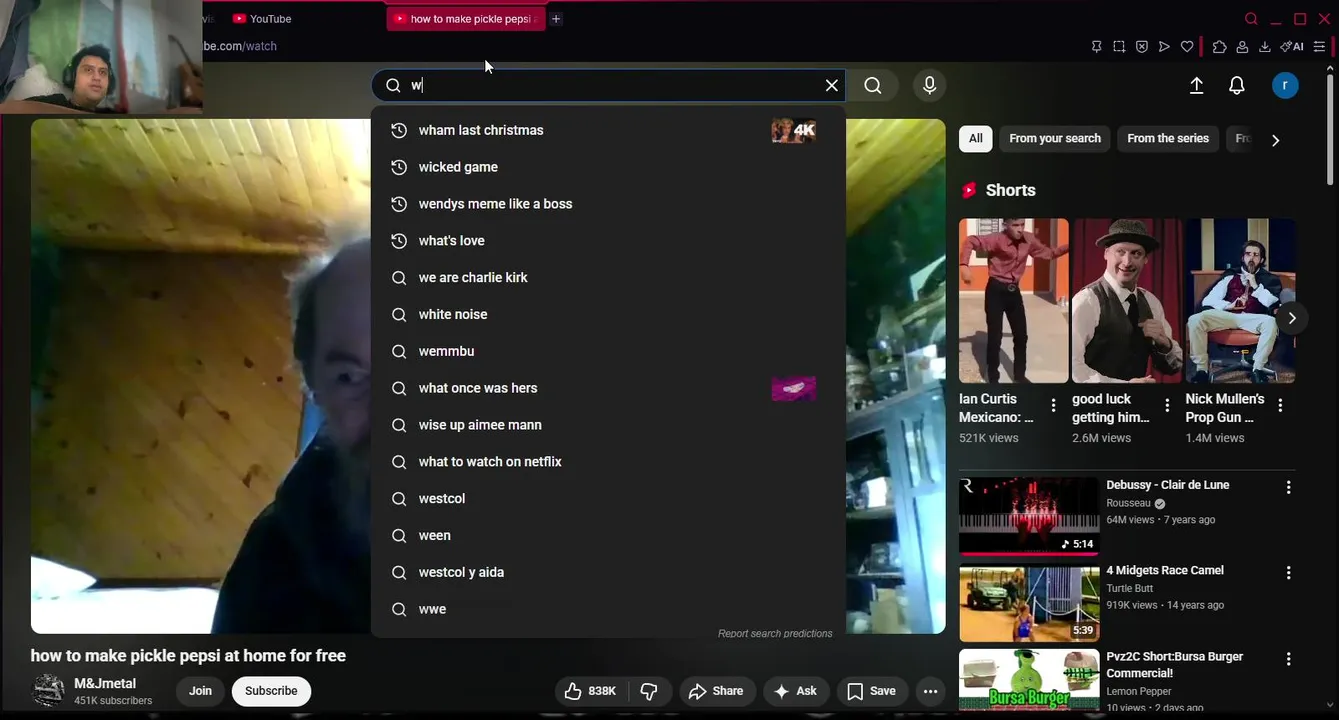Open options for Ian Curtis Mexicano short
The image size is (1339, 720).
[1053, 405]
